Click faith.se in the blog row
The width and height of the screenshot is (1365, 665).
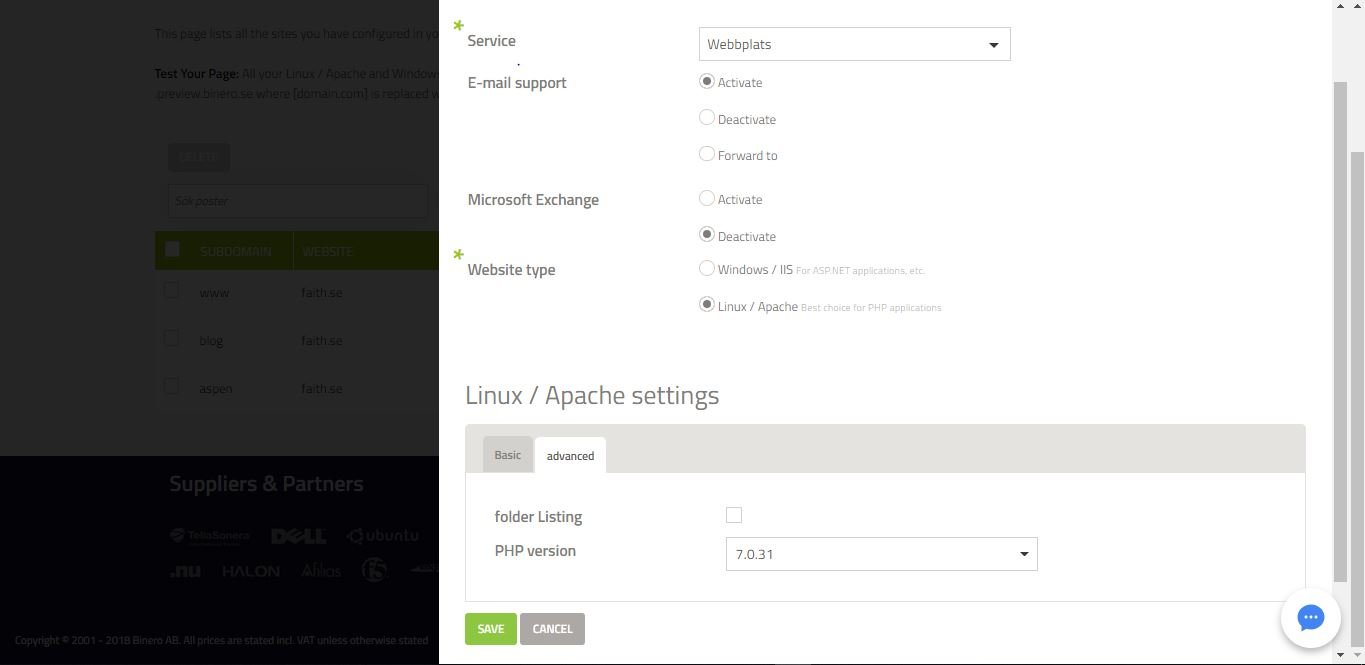[322, 341]
